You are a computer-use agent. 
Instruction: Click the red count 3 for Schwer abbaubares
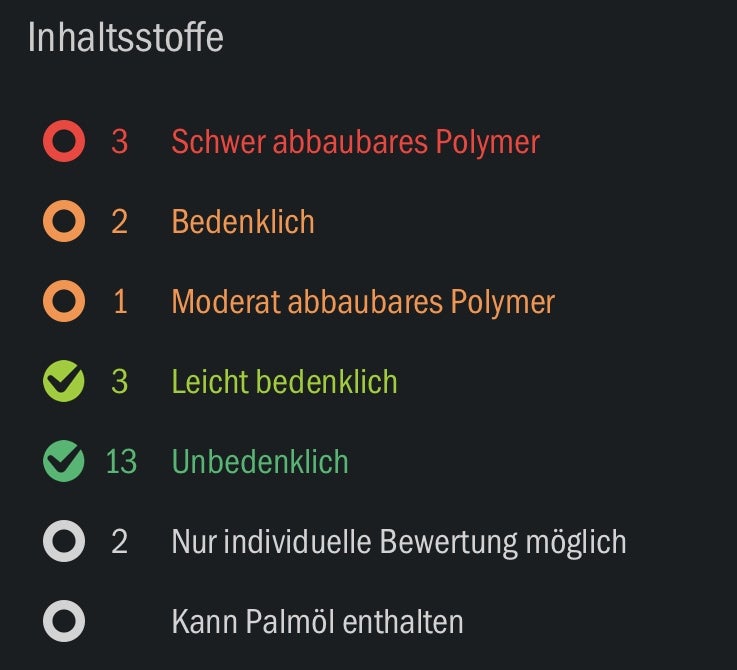120,142
